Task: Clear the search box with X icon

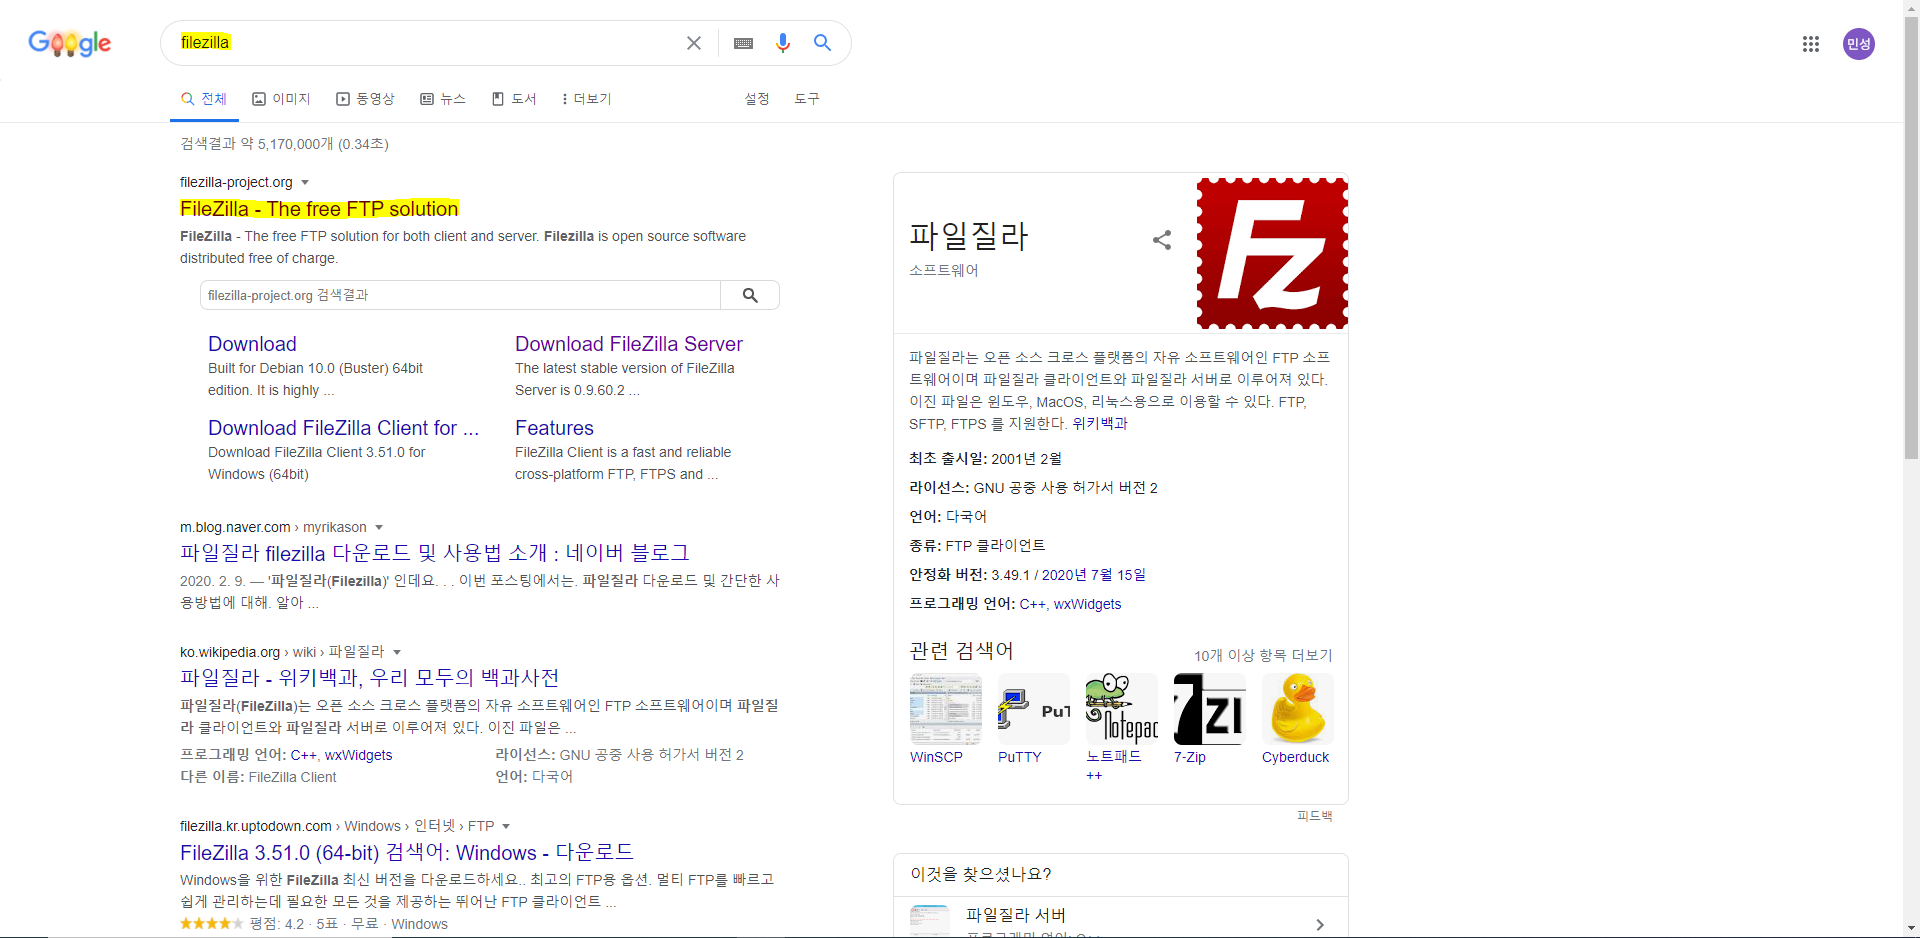Action: click(x=694, y=43)
